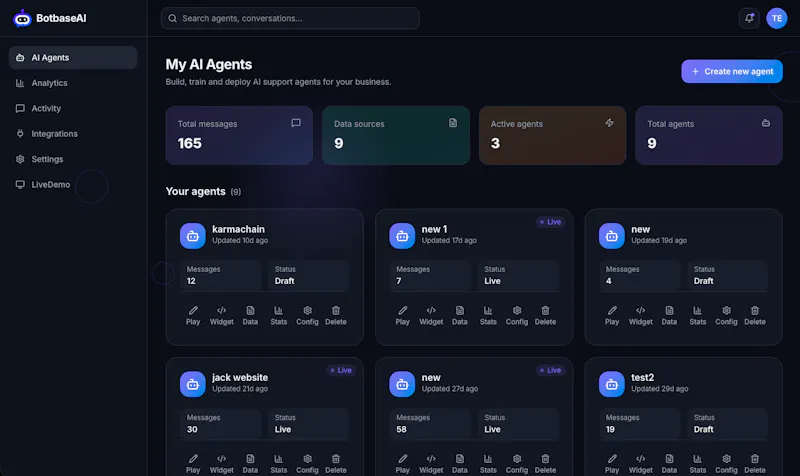This screenshot has width=800, height=476.
Task: Click Play on the test2 agent
Action: pyautogui.click(x=612, y=464)
